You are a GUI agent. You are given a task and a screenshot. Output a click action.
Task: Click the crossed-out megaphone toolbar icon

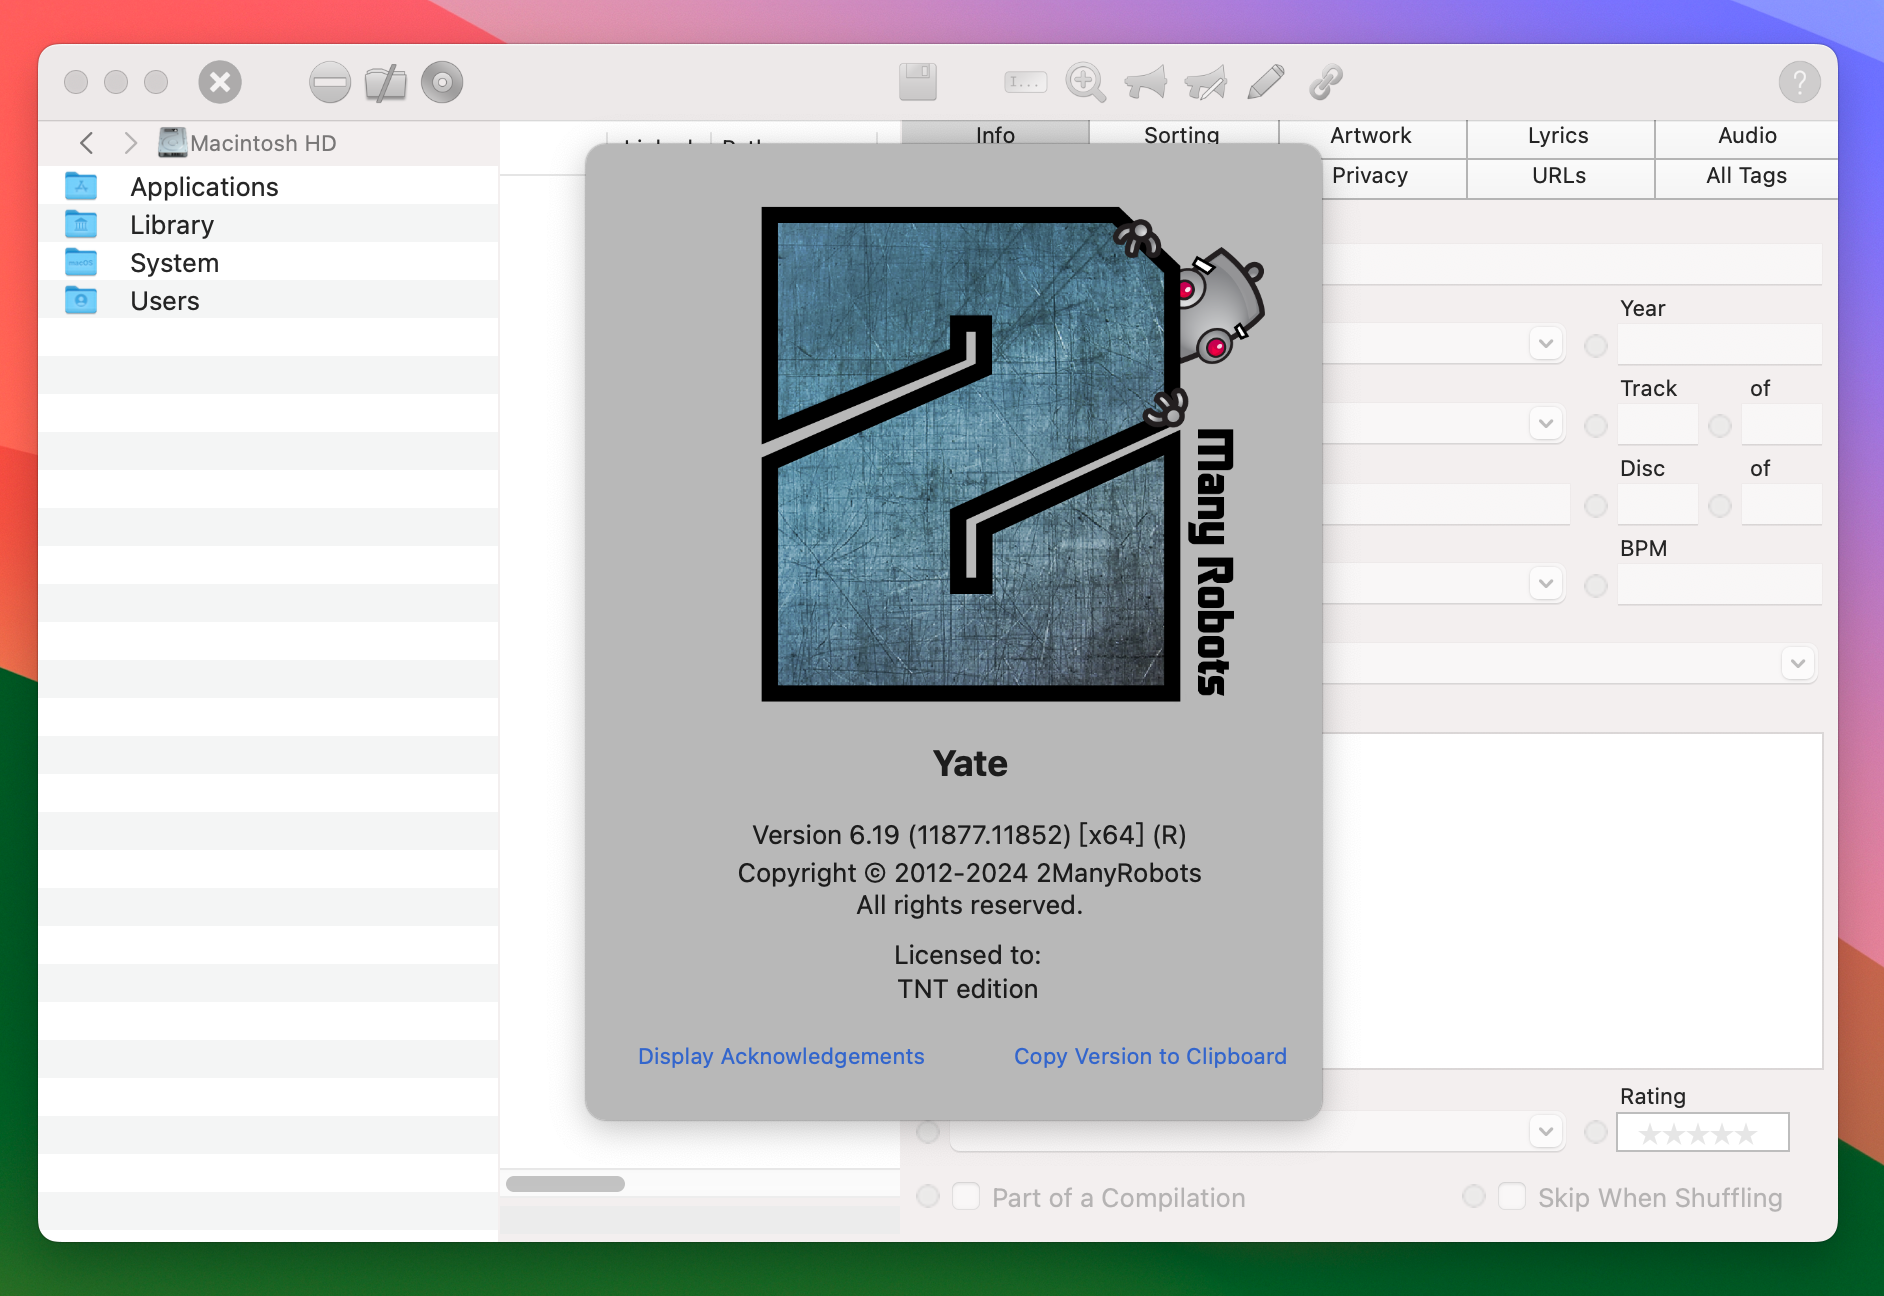[x=1205, y=82]
